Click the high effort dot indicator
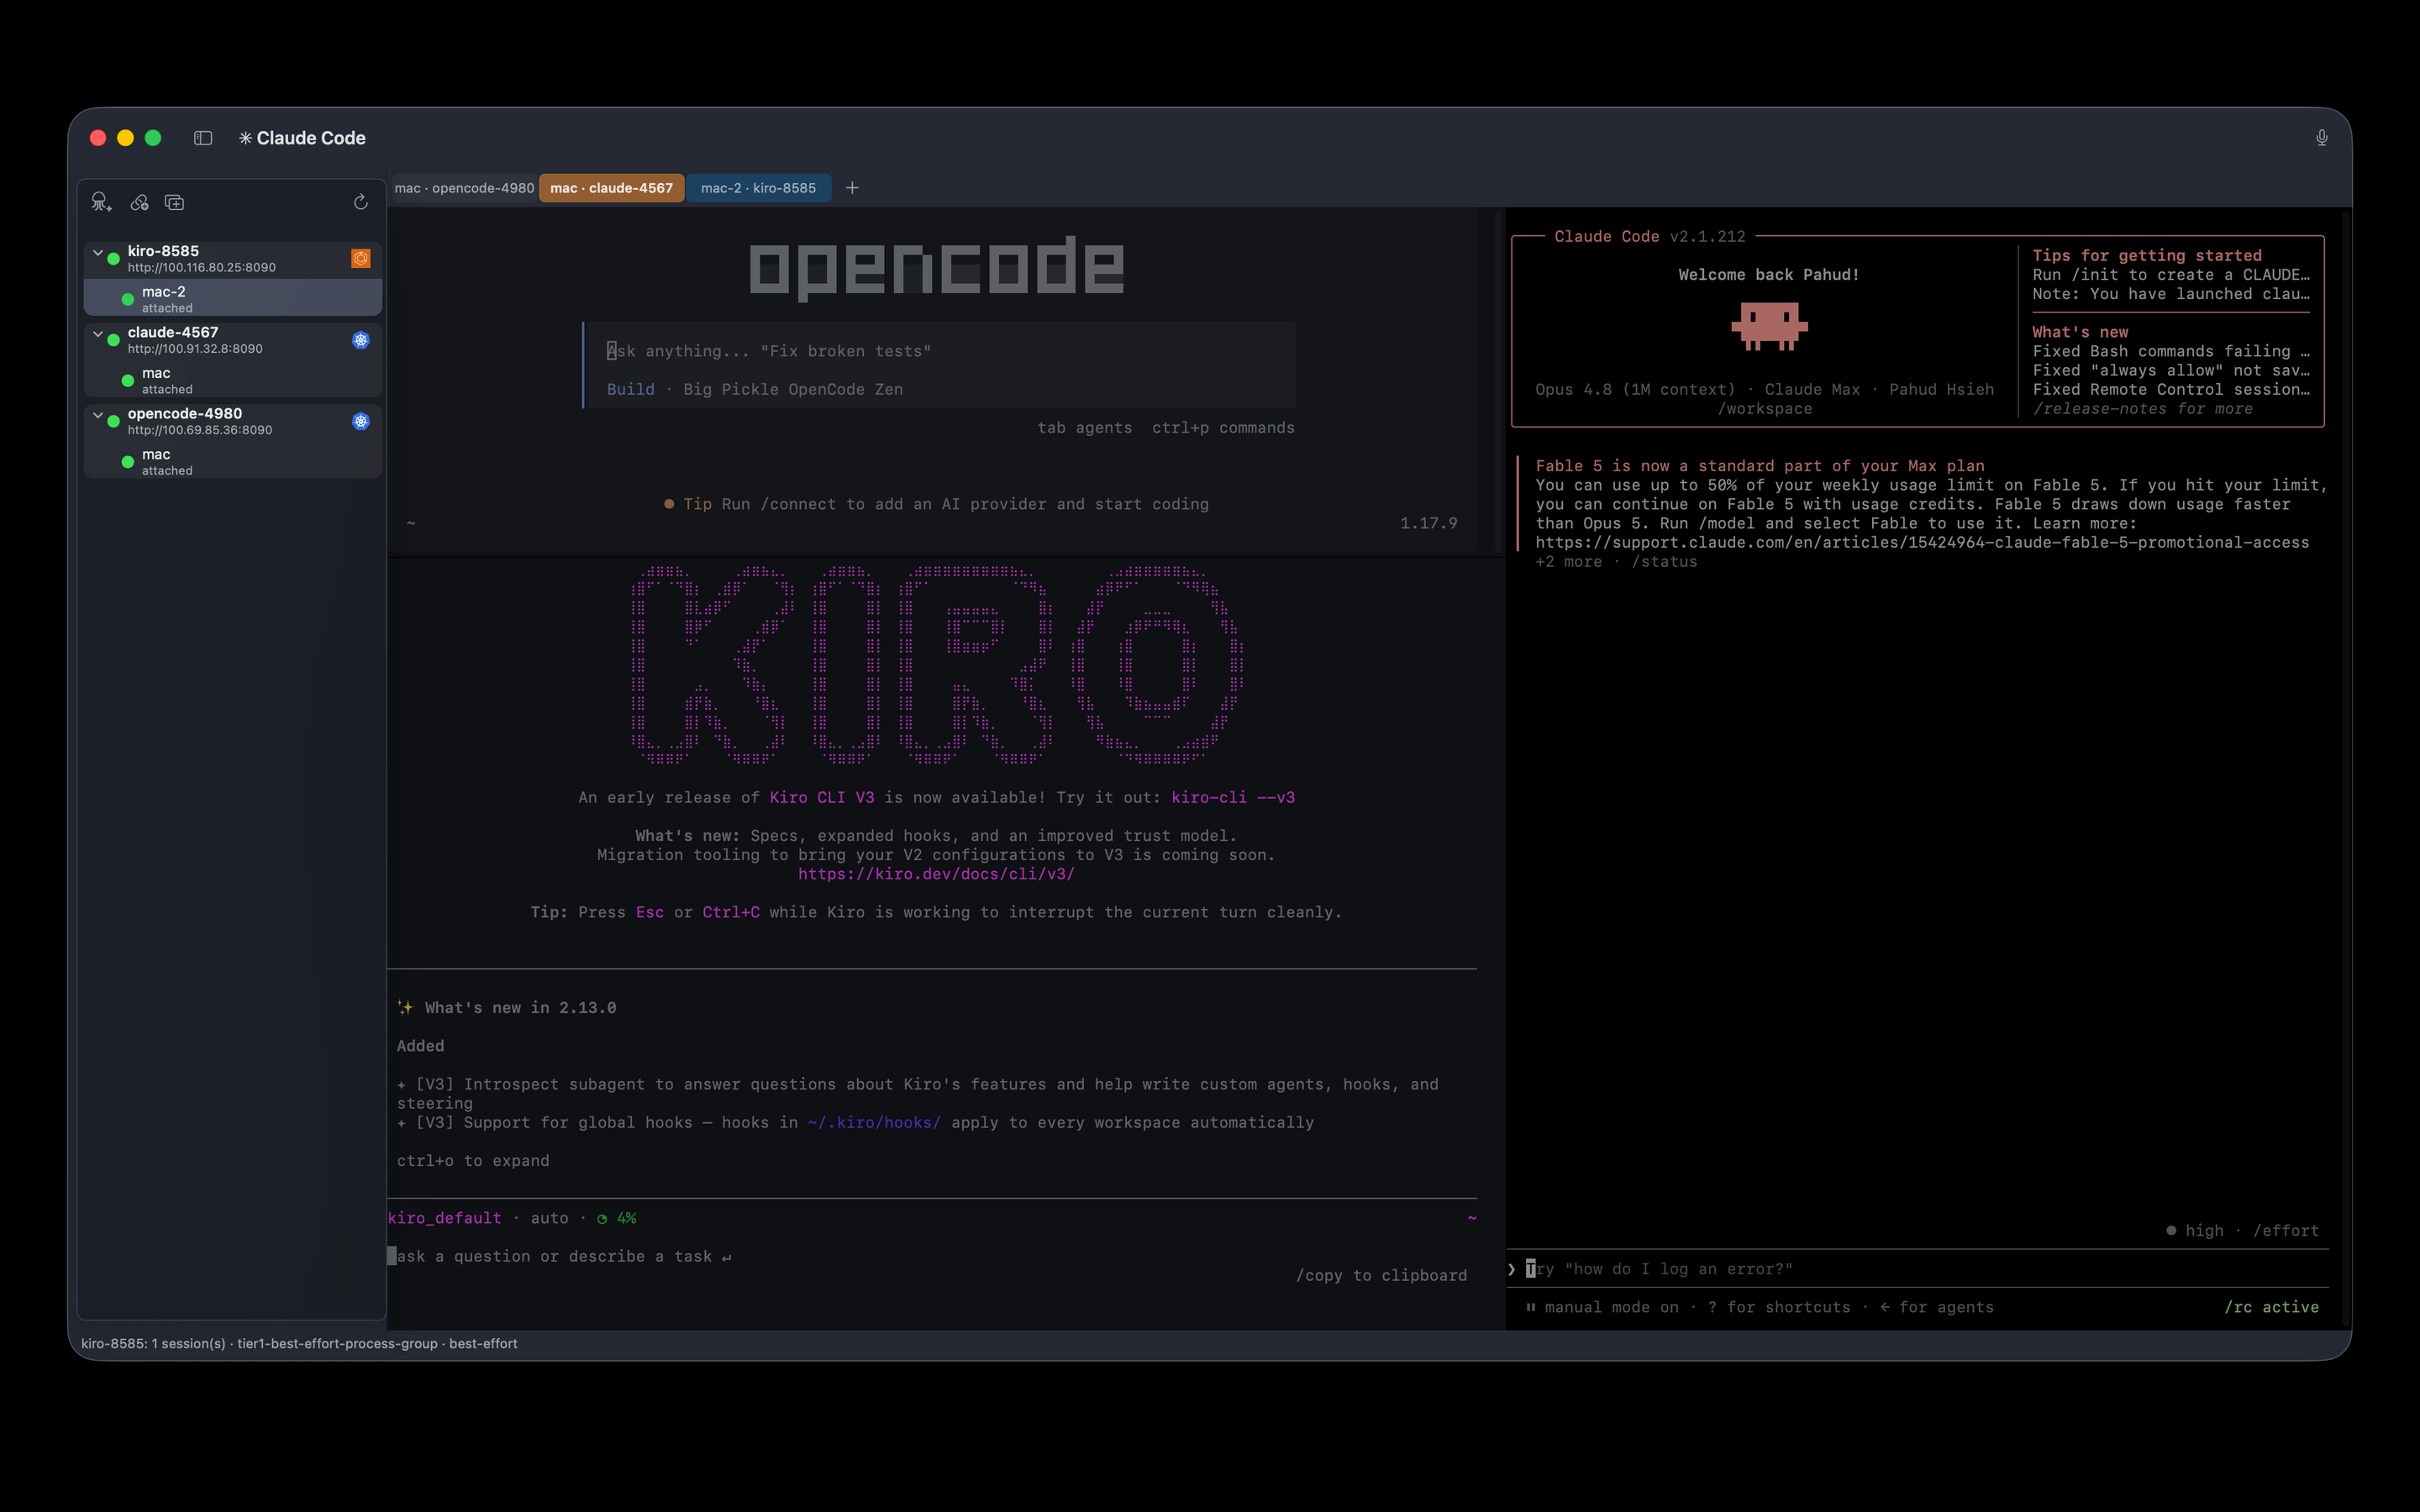Viewport: 2420px width, 1512px height. (x=2171, y=1230)
